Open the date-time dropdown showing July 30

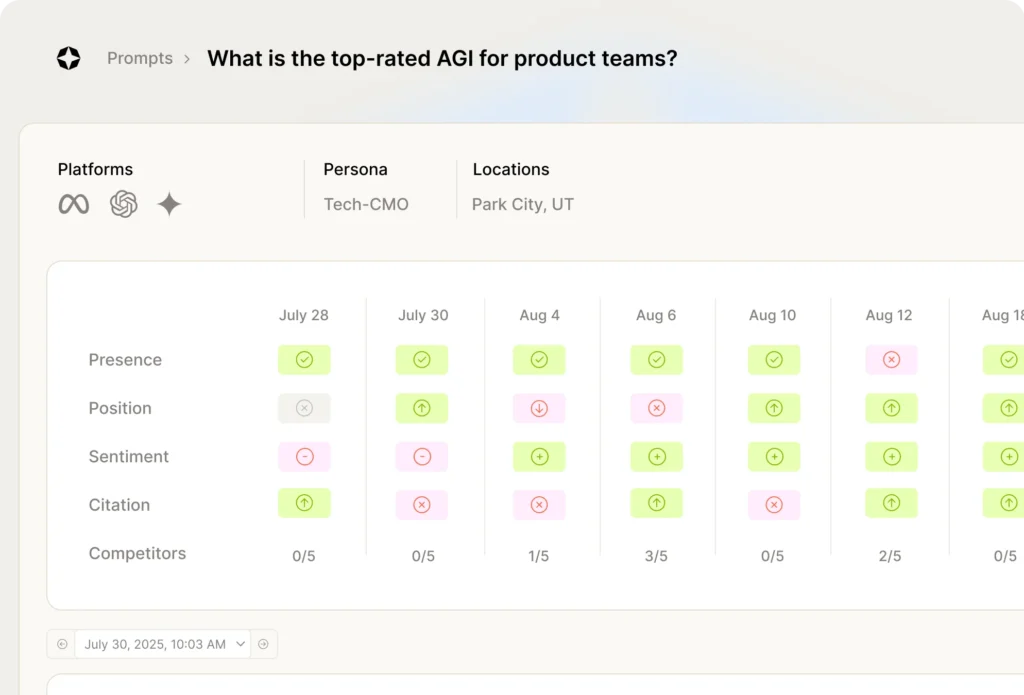(x=162, y=643)
